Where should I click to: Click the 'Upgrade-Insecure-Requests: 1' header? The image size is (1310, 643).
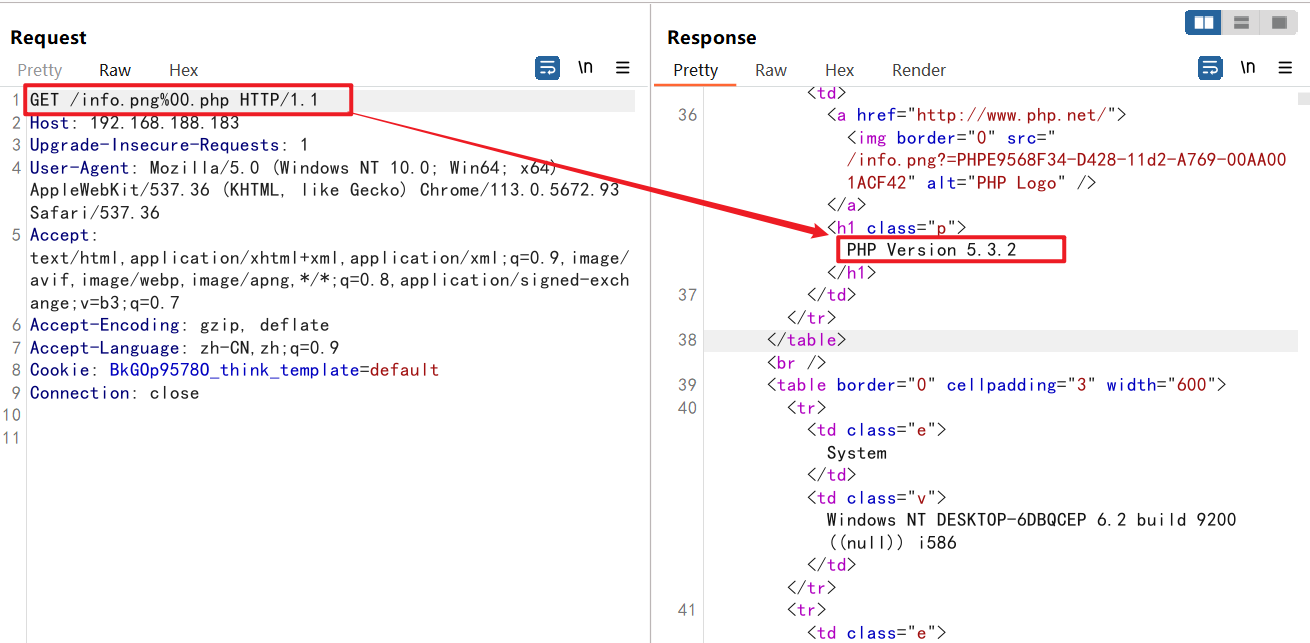169,145
